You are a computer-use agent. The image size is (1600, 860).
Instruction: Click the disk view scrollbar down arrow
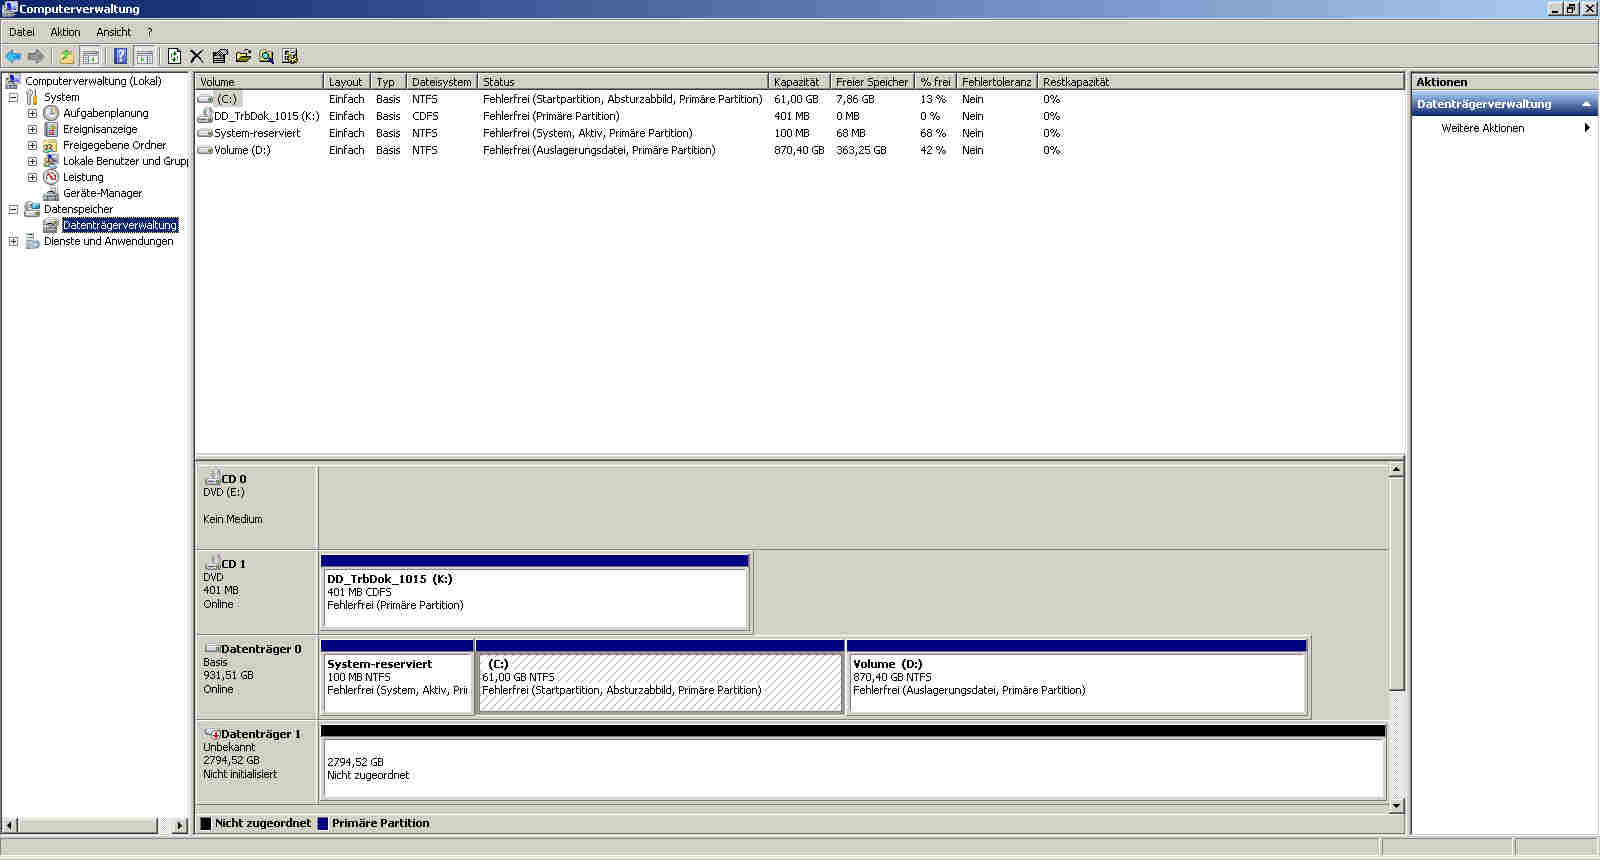click(x=1396, y=805)
